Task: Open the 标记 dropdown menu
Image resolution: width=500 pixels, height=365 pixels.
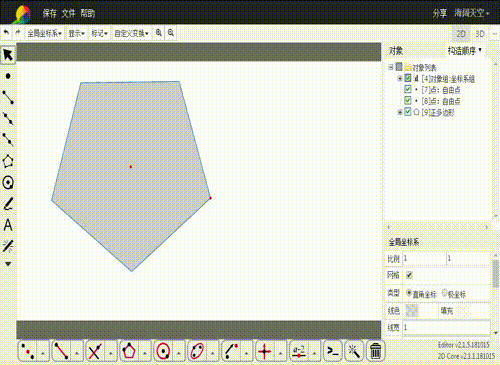Action: (99, 33)
